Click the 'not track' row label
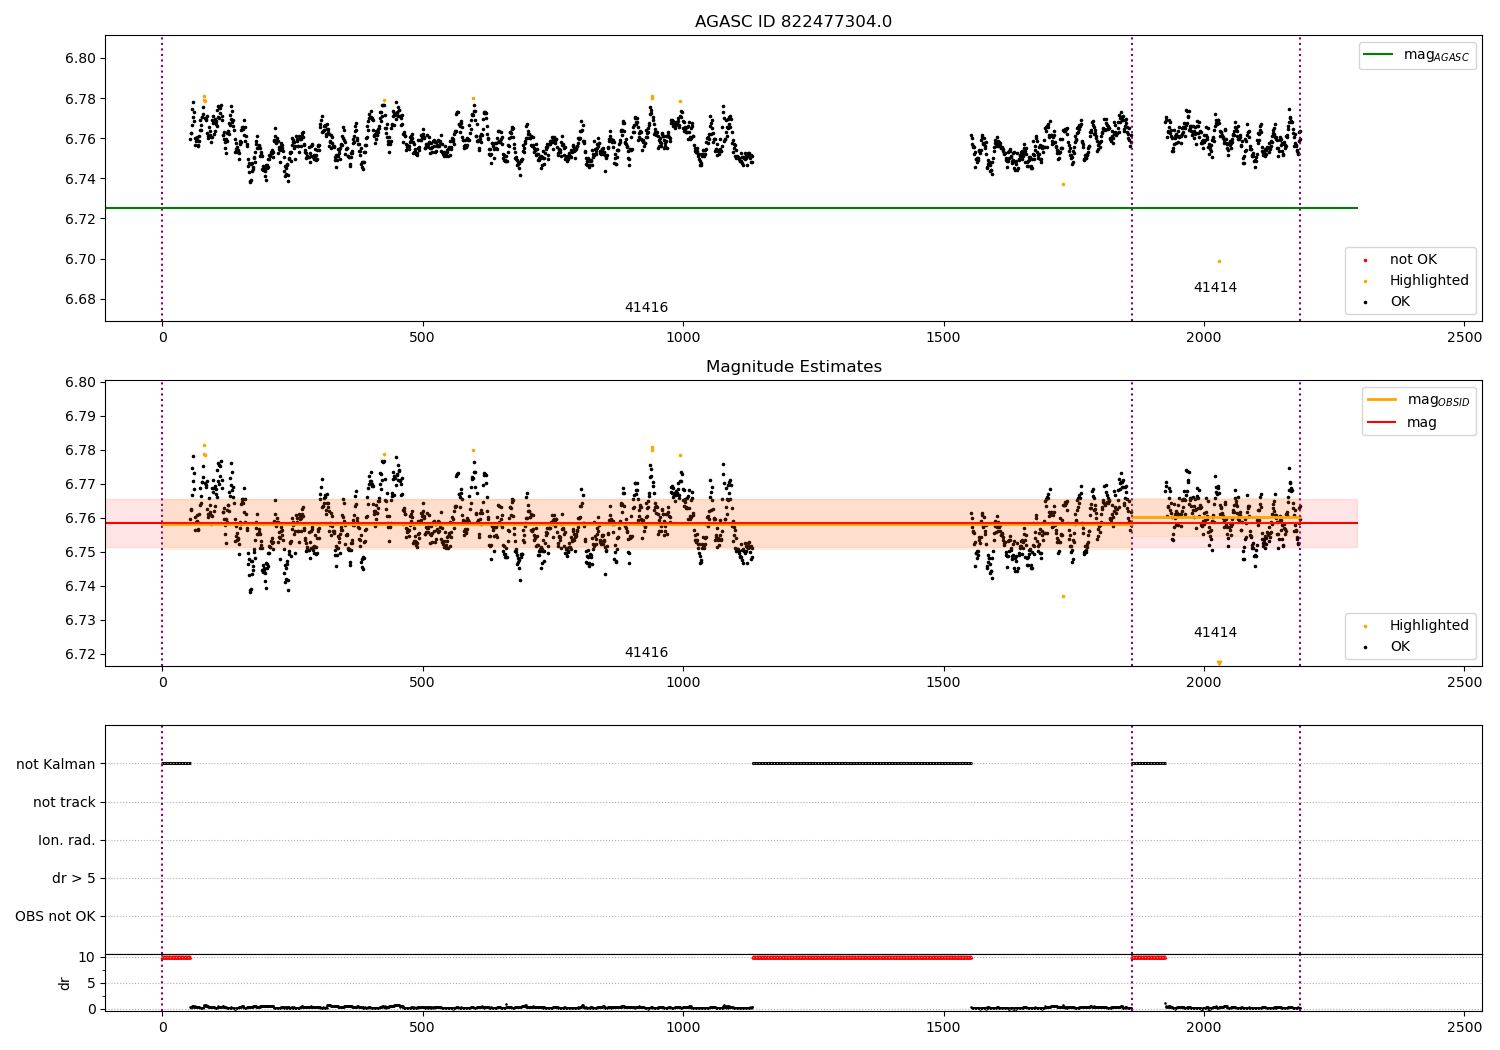This screenshot has height=1050, width=1500. click(x=64, y=802)
